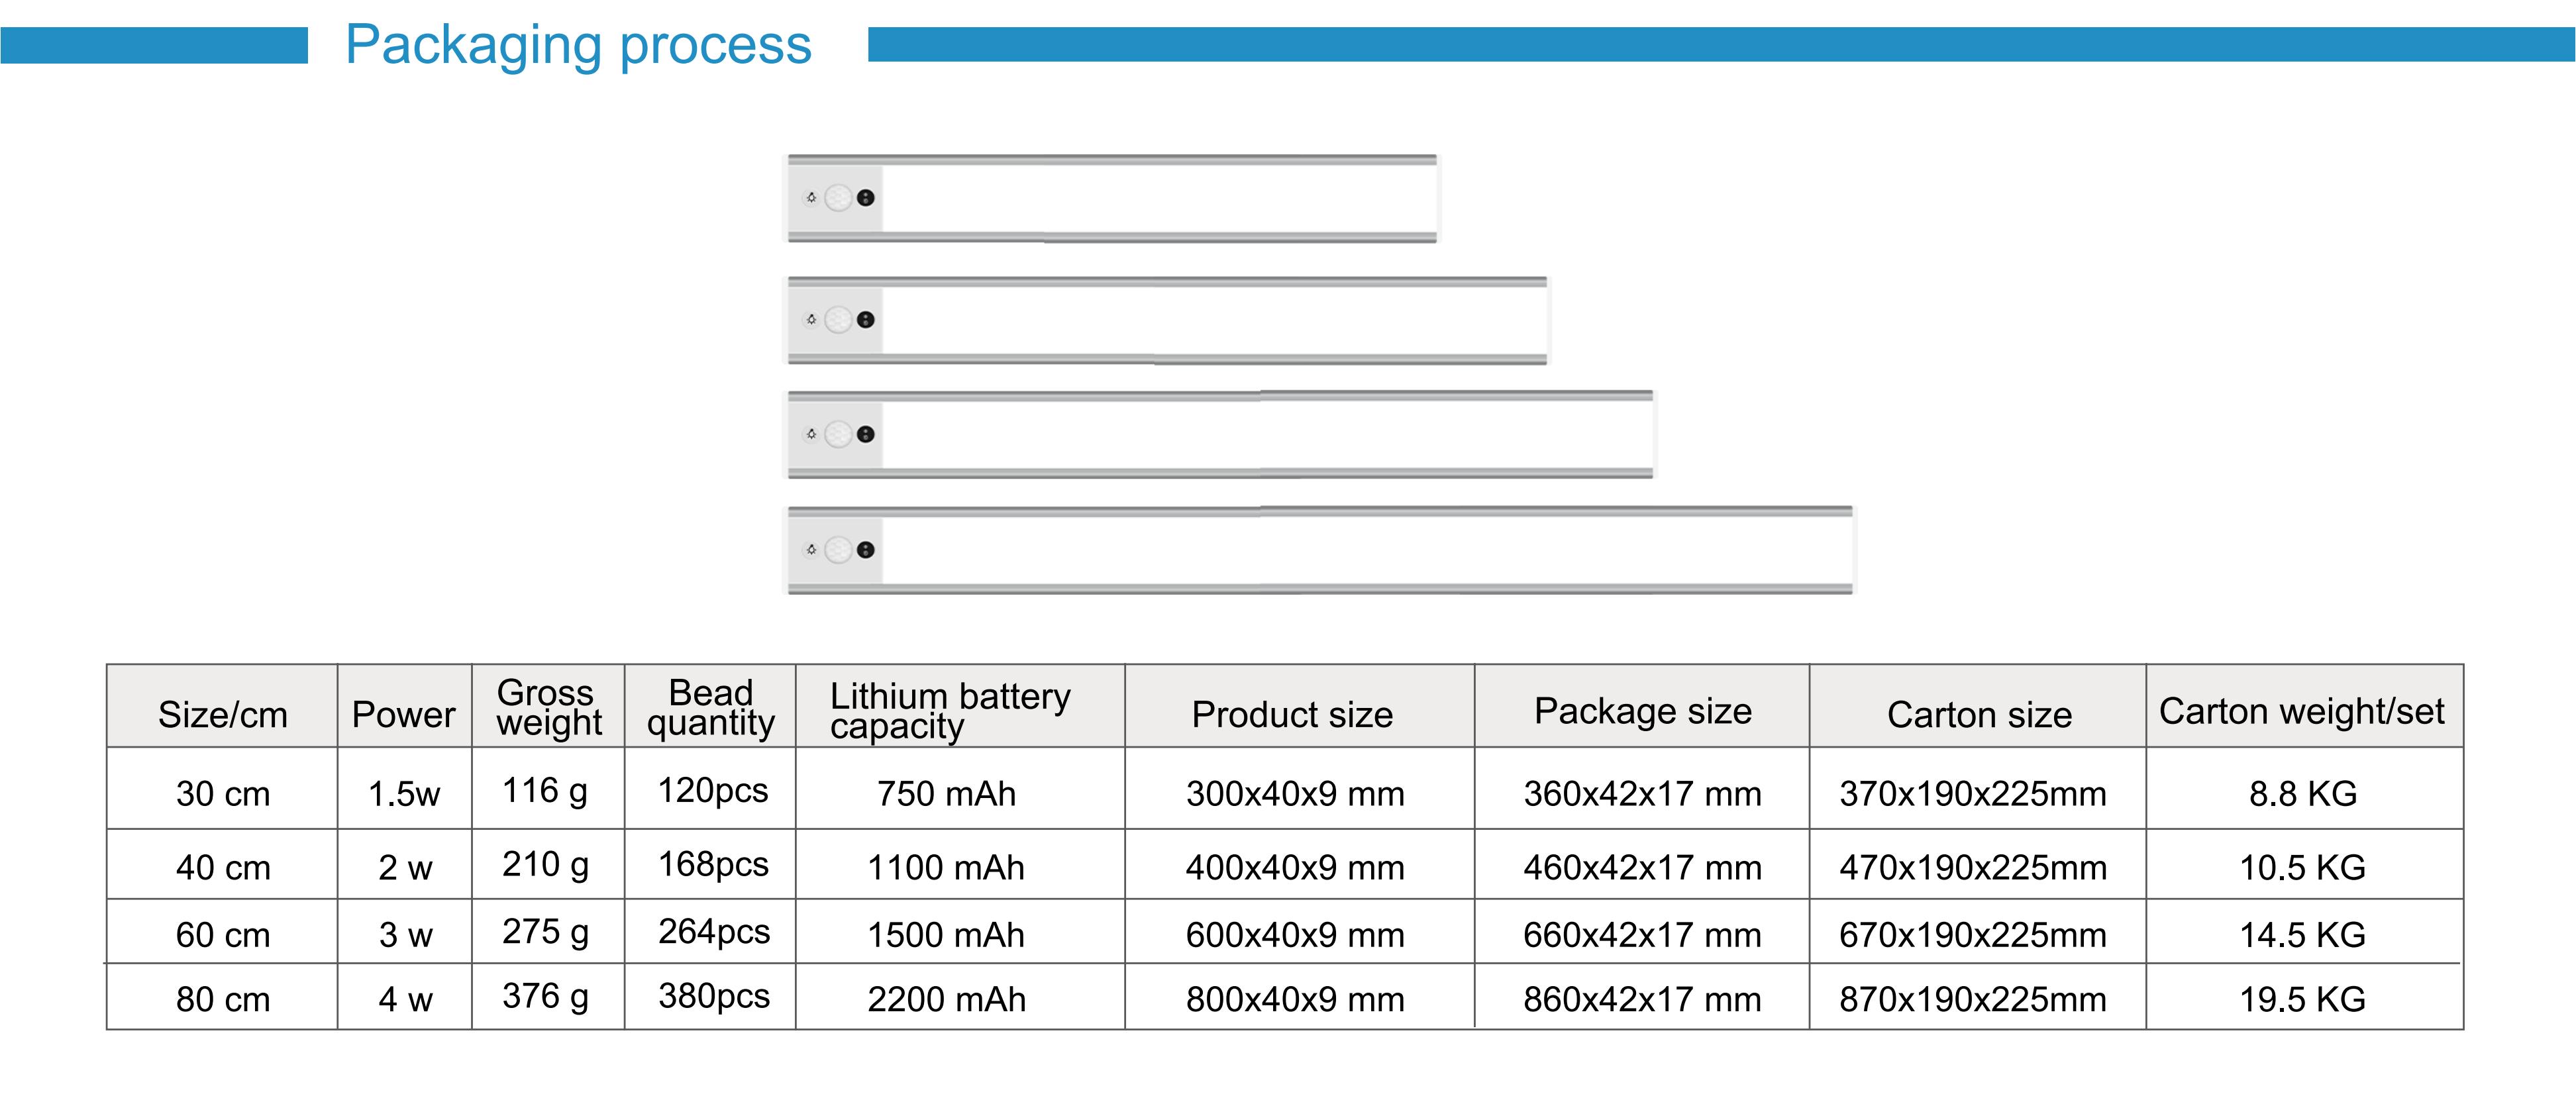Click the small light icon on the longest bar

tap(811, 550)
